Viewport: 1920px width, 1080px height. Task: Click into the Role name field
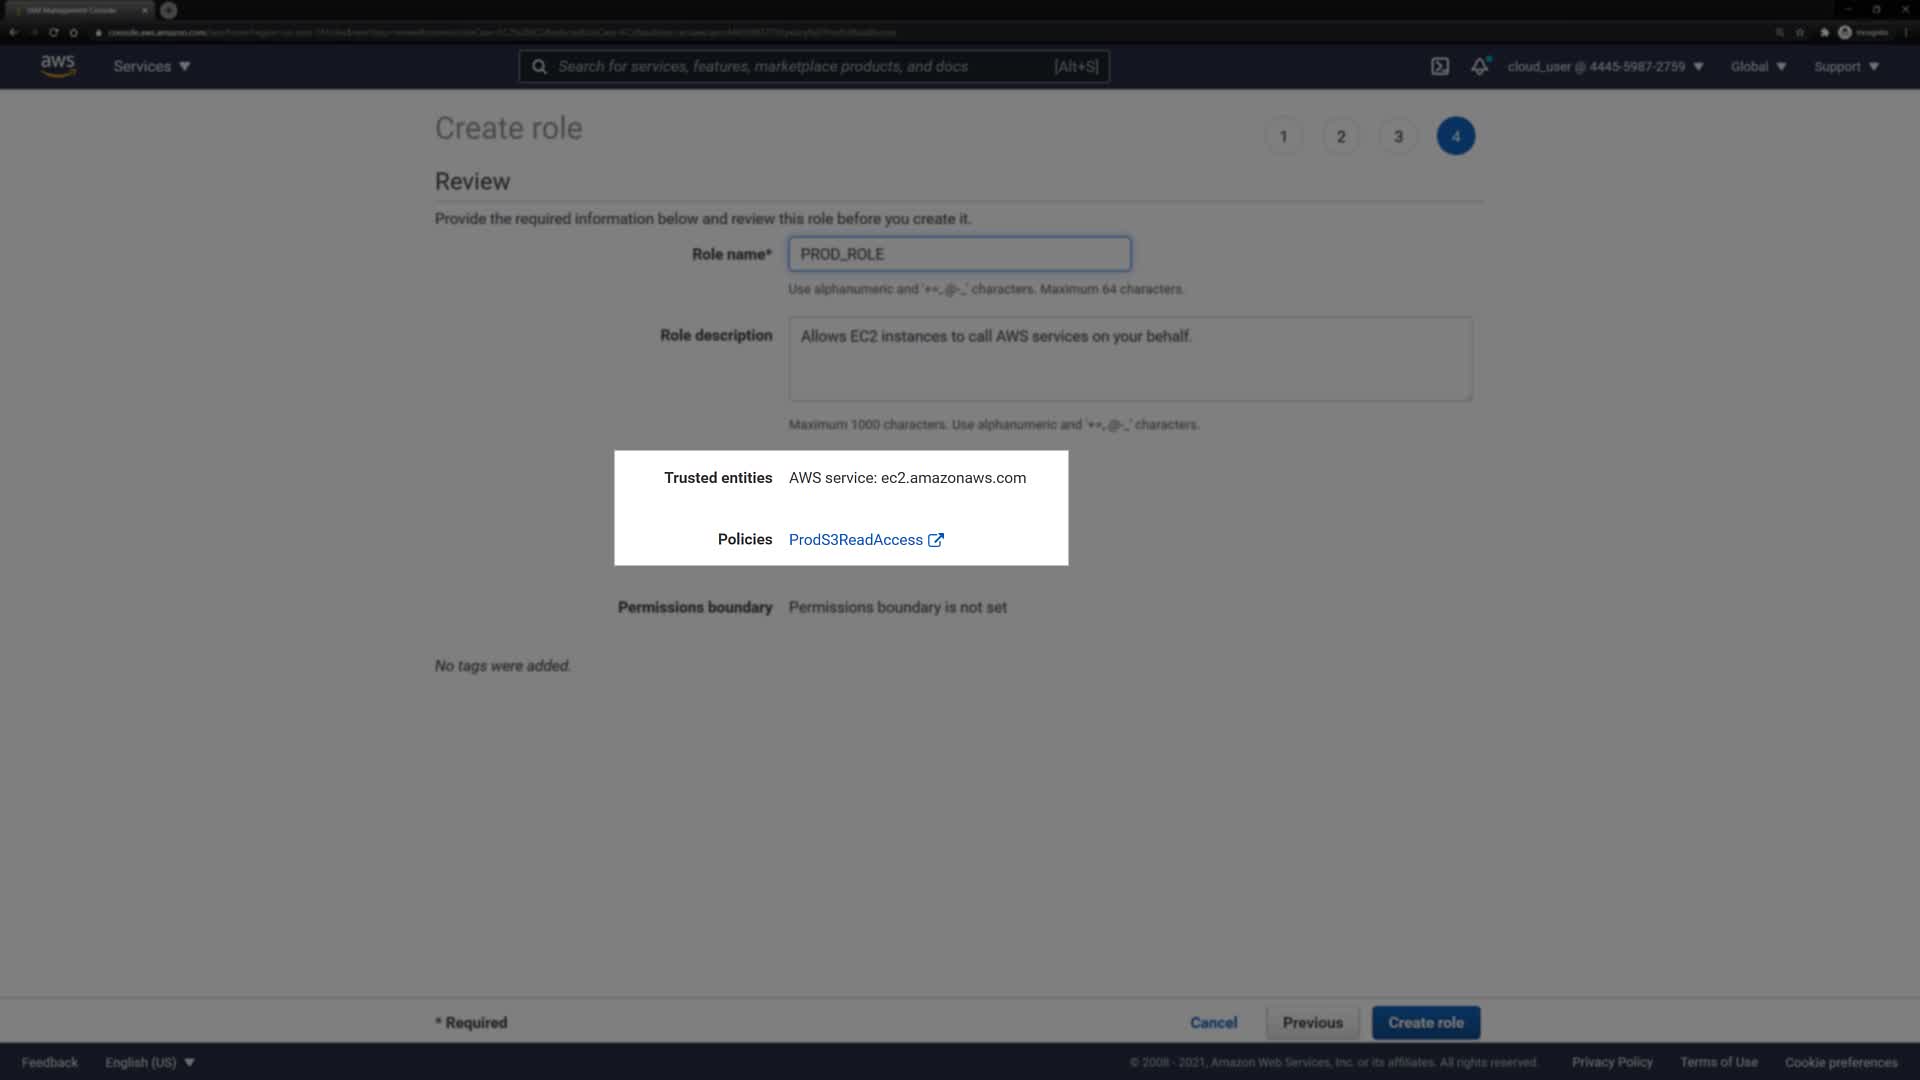click(959, 254)
